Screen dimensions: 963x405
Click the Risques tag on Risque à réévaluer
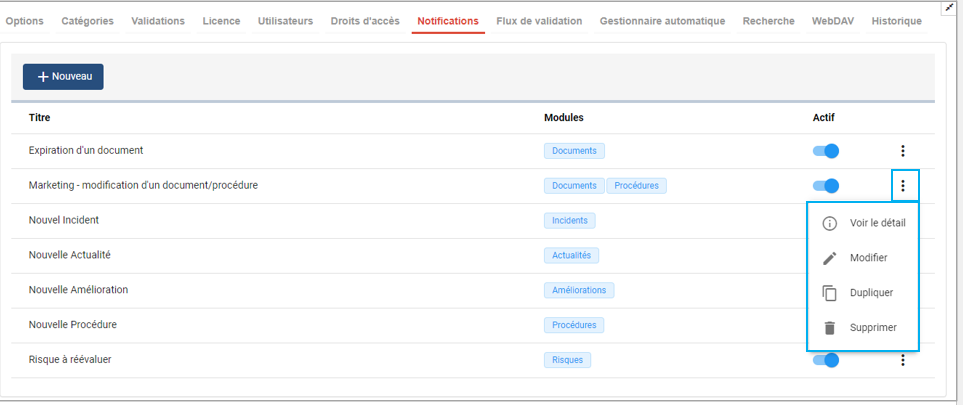point(567,360)
